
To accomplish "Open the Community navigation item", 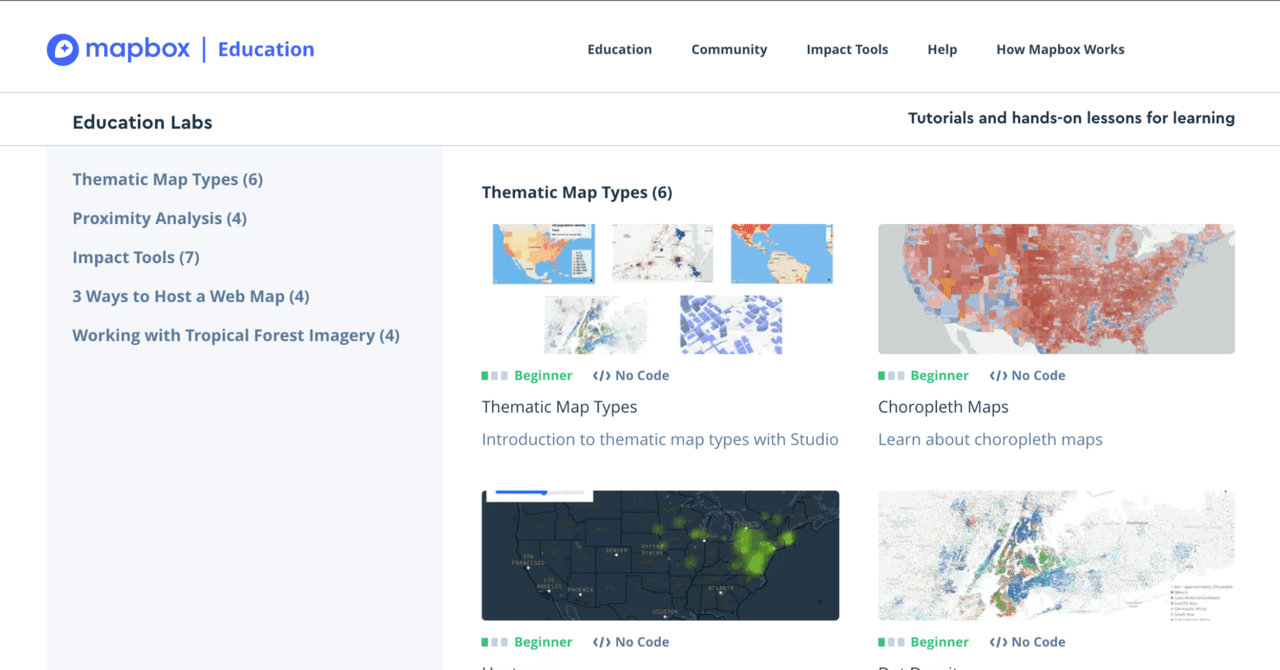I will (729, 49).
